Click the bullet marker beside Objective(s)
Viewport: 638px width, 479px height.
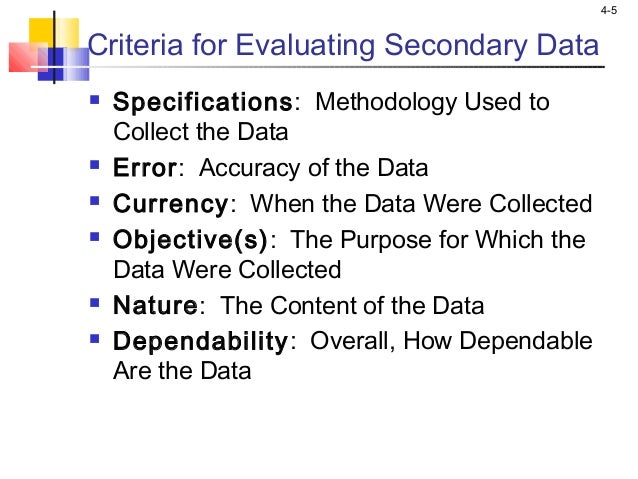point(94,237)
